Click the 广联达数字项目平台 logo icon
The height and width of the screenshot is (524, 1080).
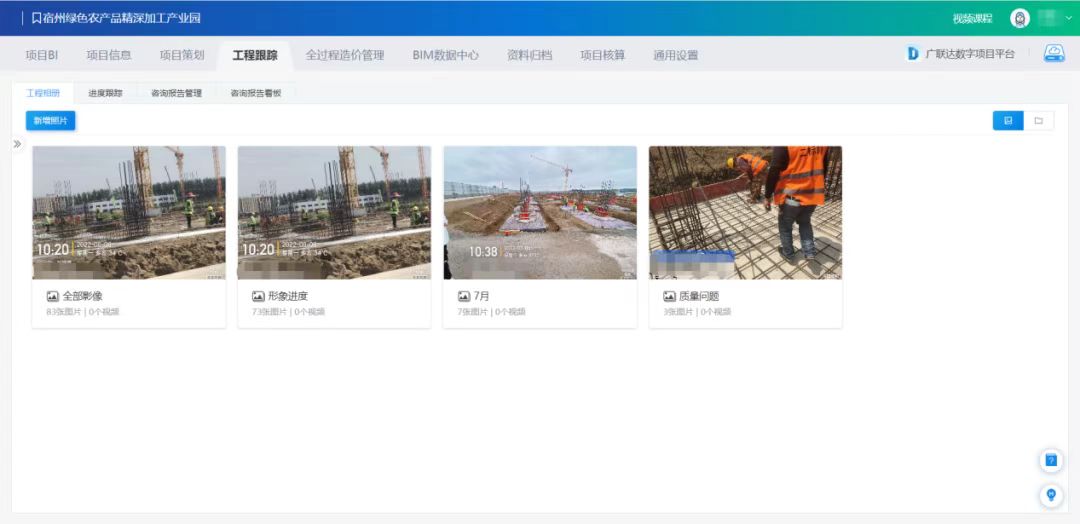913,54
